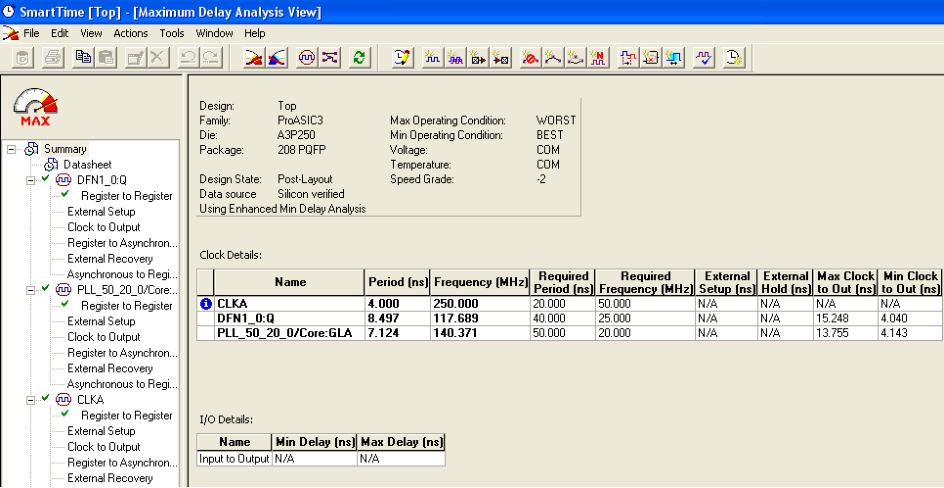Image resolution: width=944 pixels, height=488 pixels.
Task: Click the Add Maximum Delay constraint icon
Action: [x=552, y=58]
